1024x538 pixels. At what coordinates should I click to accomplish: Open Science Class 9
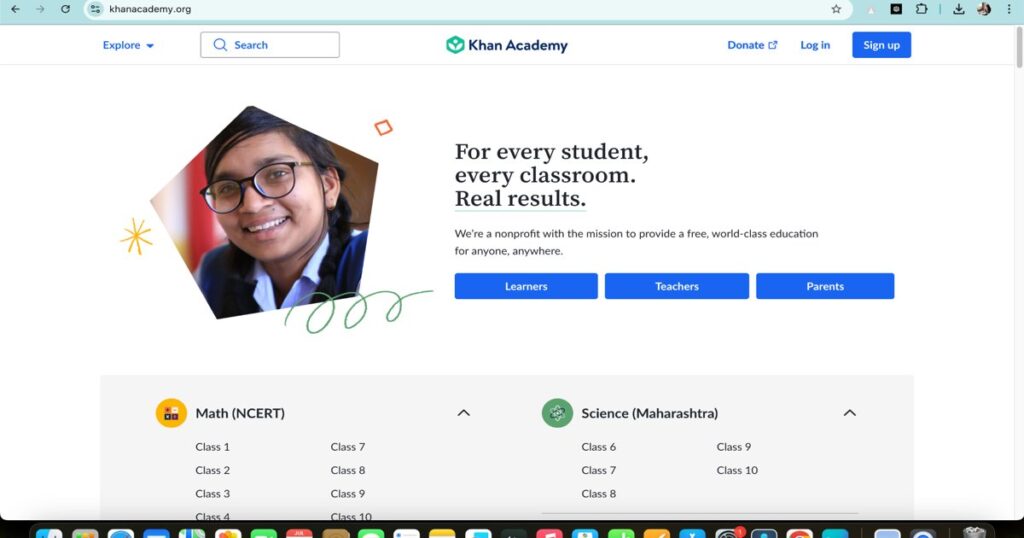[x=733, y=447]
